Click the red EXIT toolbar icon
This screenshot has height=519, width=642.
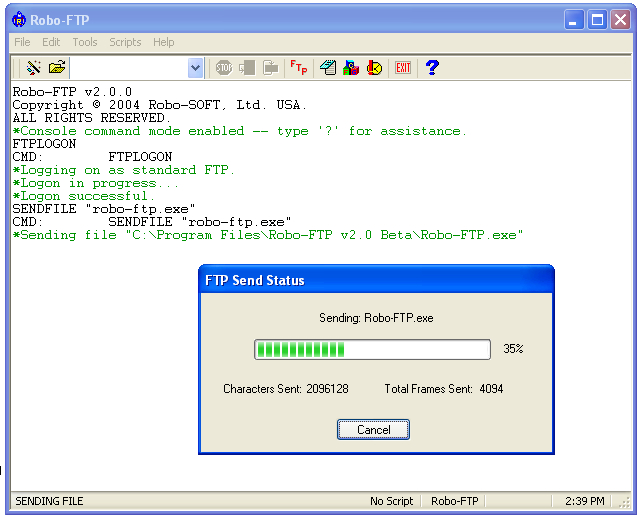point(403,68)
